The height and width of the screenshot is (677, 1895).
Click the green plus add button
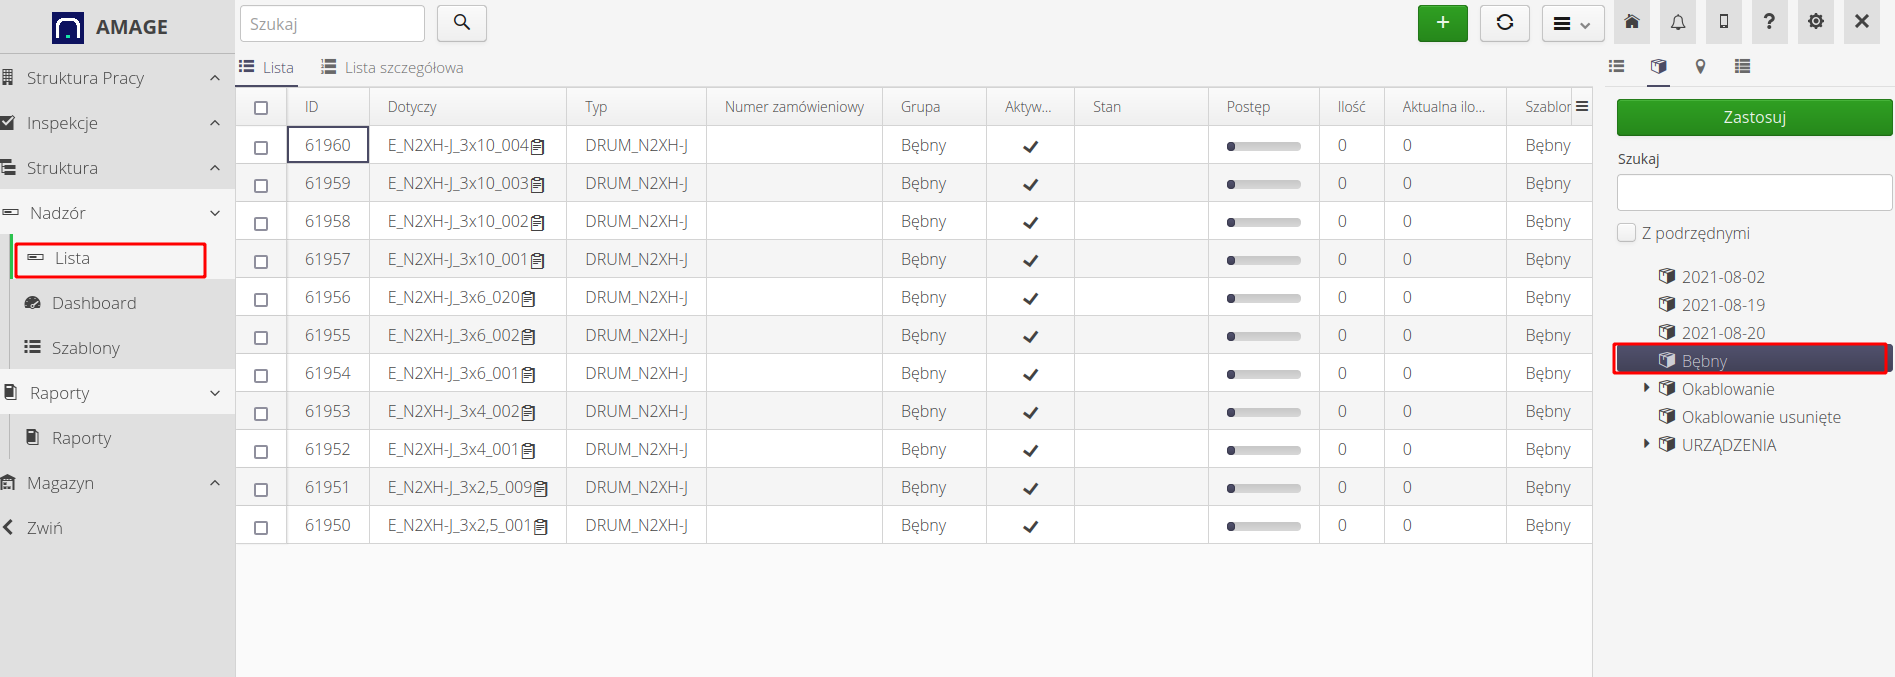tap(1442, 23)
